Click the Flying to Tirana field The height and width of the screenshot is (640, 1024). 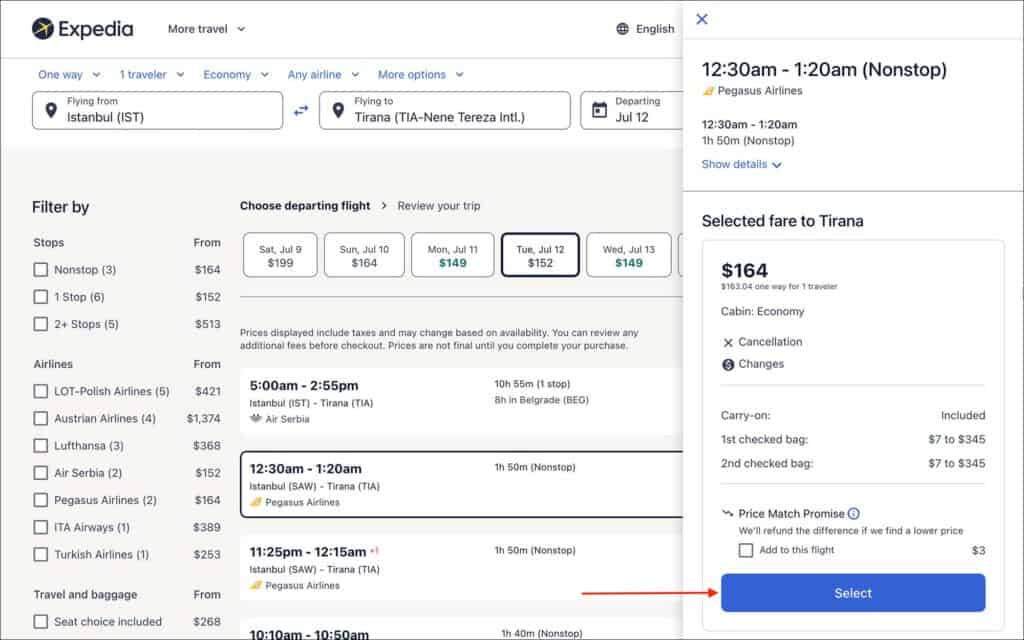pyautogui.click(x=445, y=110)
